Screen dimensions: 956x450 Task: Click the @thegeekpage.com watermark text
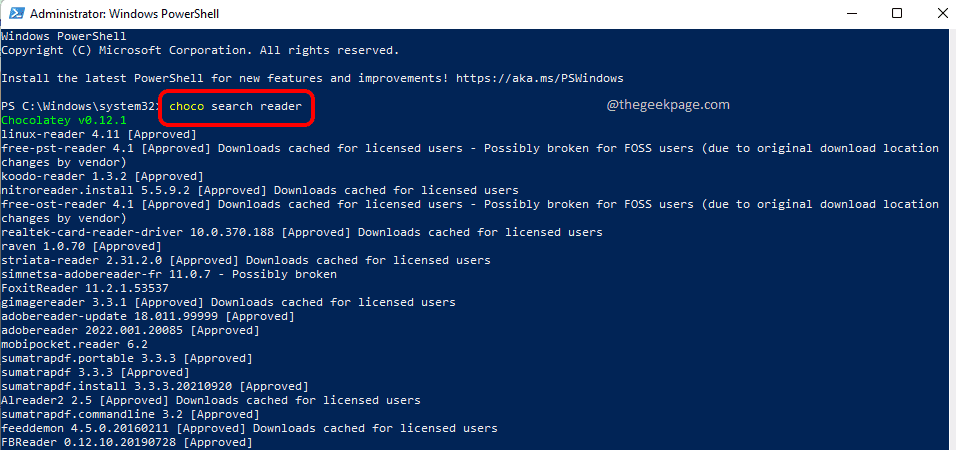[668, 104]
